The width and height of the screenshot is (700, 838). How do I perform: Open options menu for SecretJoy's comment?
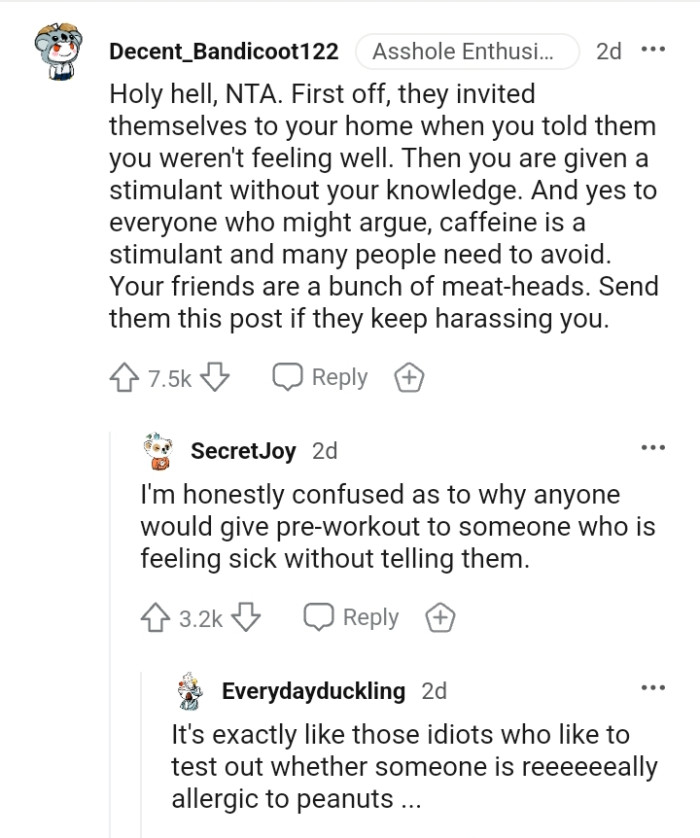(x=653, y=447)
